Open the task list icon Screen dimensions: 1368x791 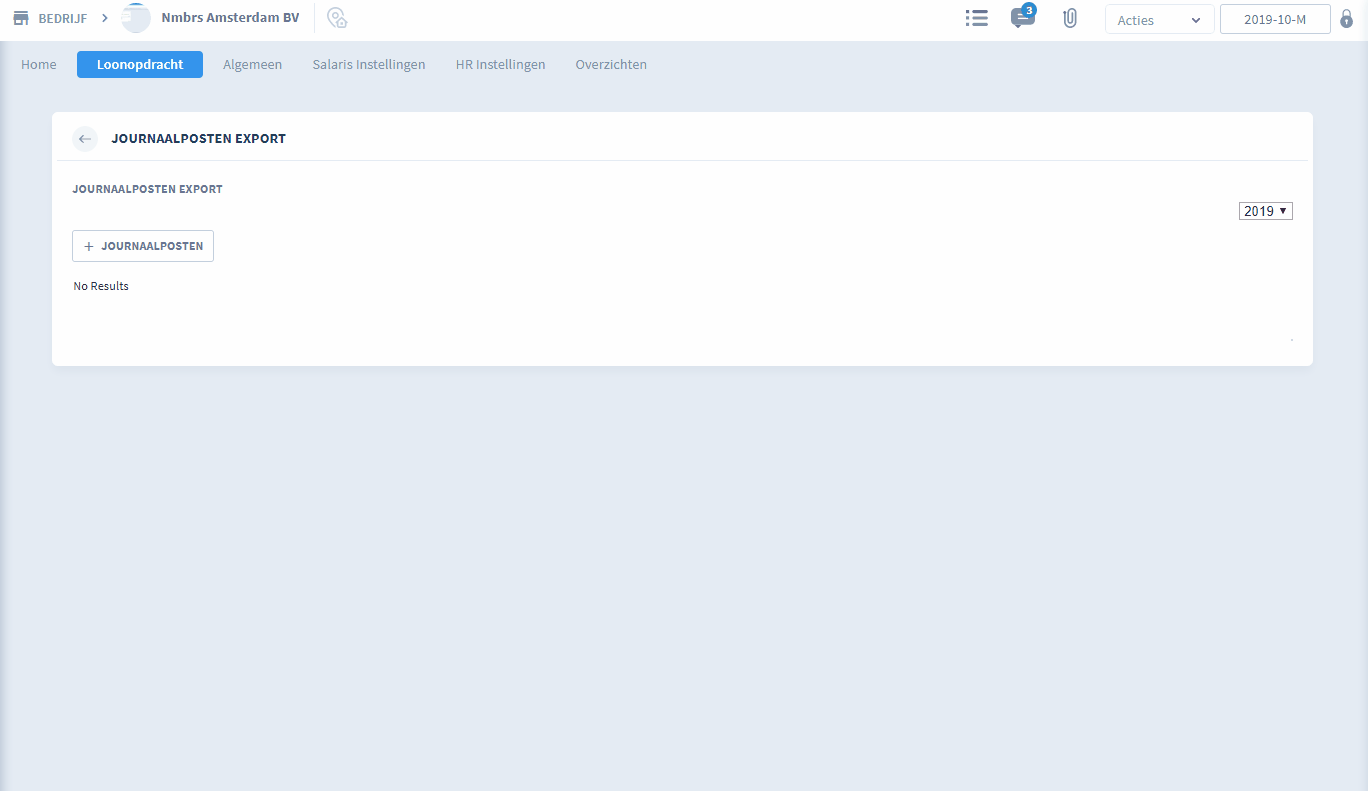tap(976, 18)
